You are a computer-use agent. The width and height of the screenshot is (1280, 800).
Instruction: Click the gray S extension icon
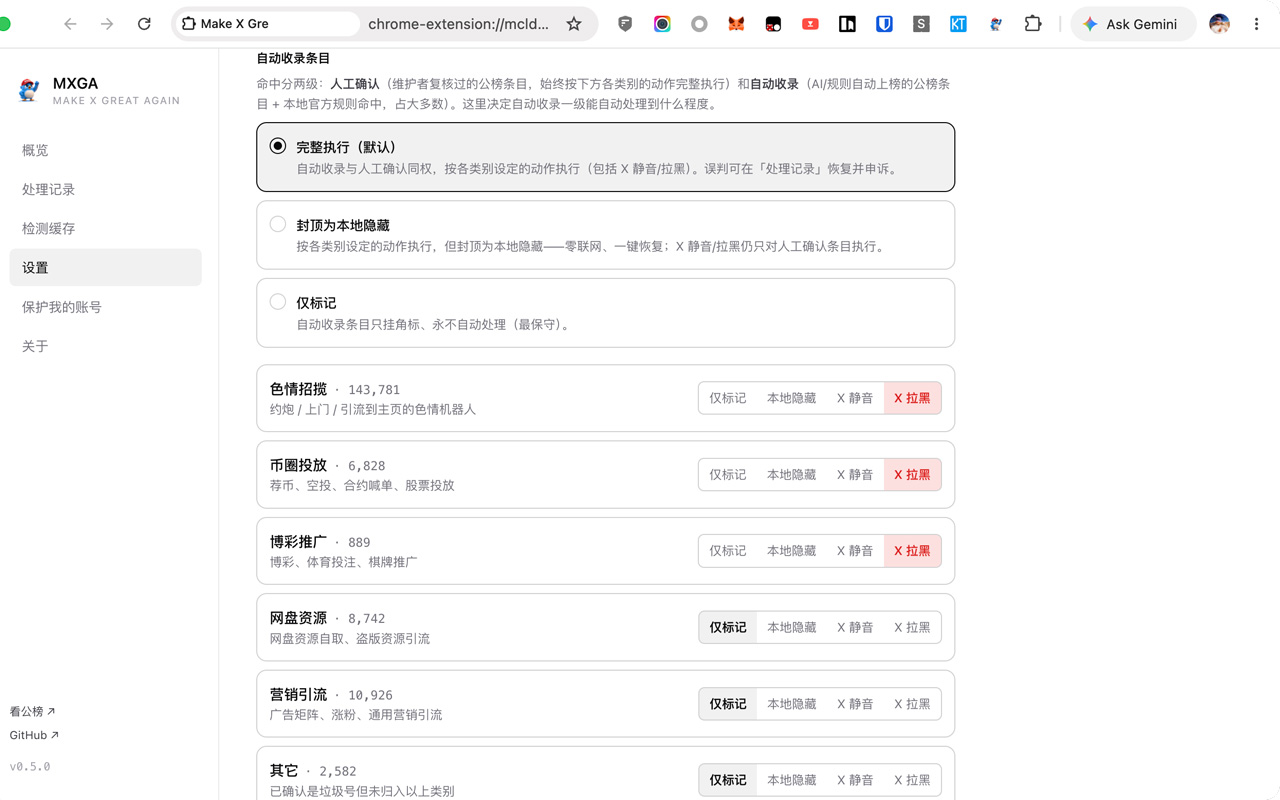[921, 24]
